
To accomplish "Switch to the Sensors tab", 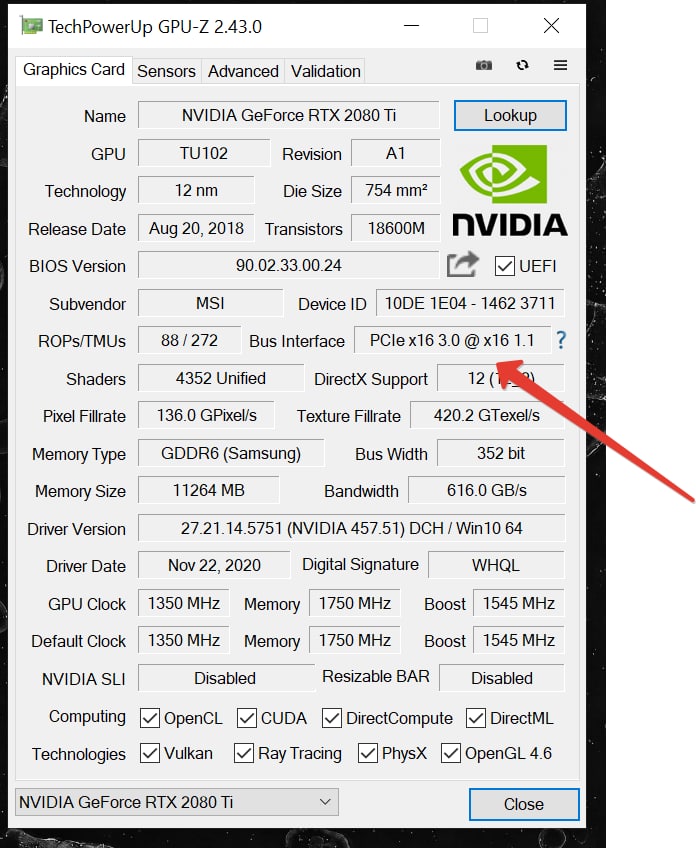I will coord(167,71).
